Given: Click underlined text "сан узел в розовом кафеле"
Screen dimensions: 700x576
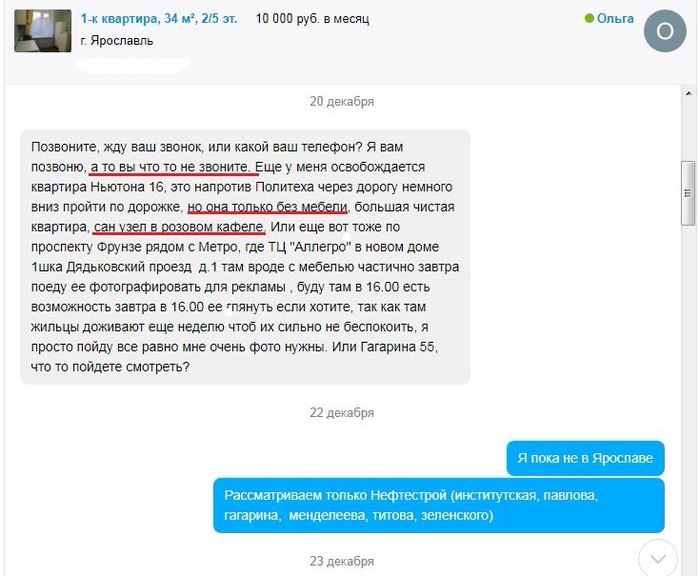Looking at the screenshot, I should (179, 227).
